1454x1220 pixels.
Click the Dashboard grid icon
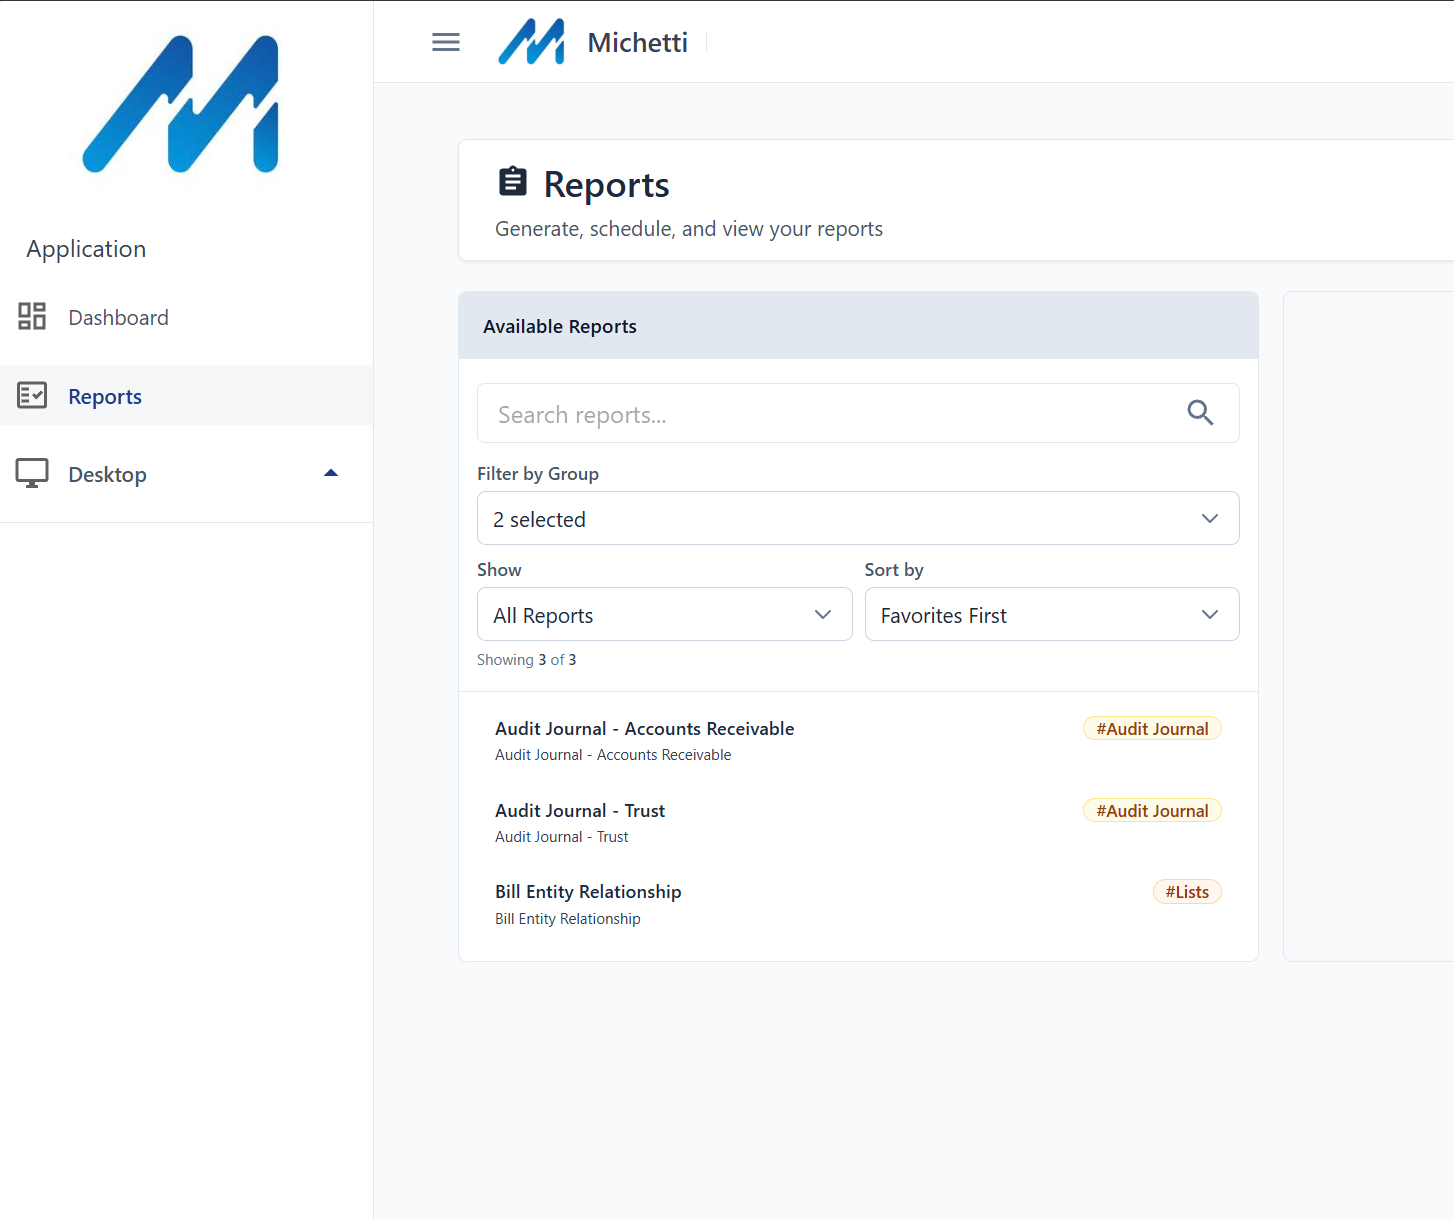click(32, 317)
